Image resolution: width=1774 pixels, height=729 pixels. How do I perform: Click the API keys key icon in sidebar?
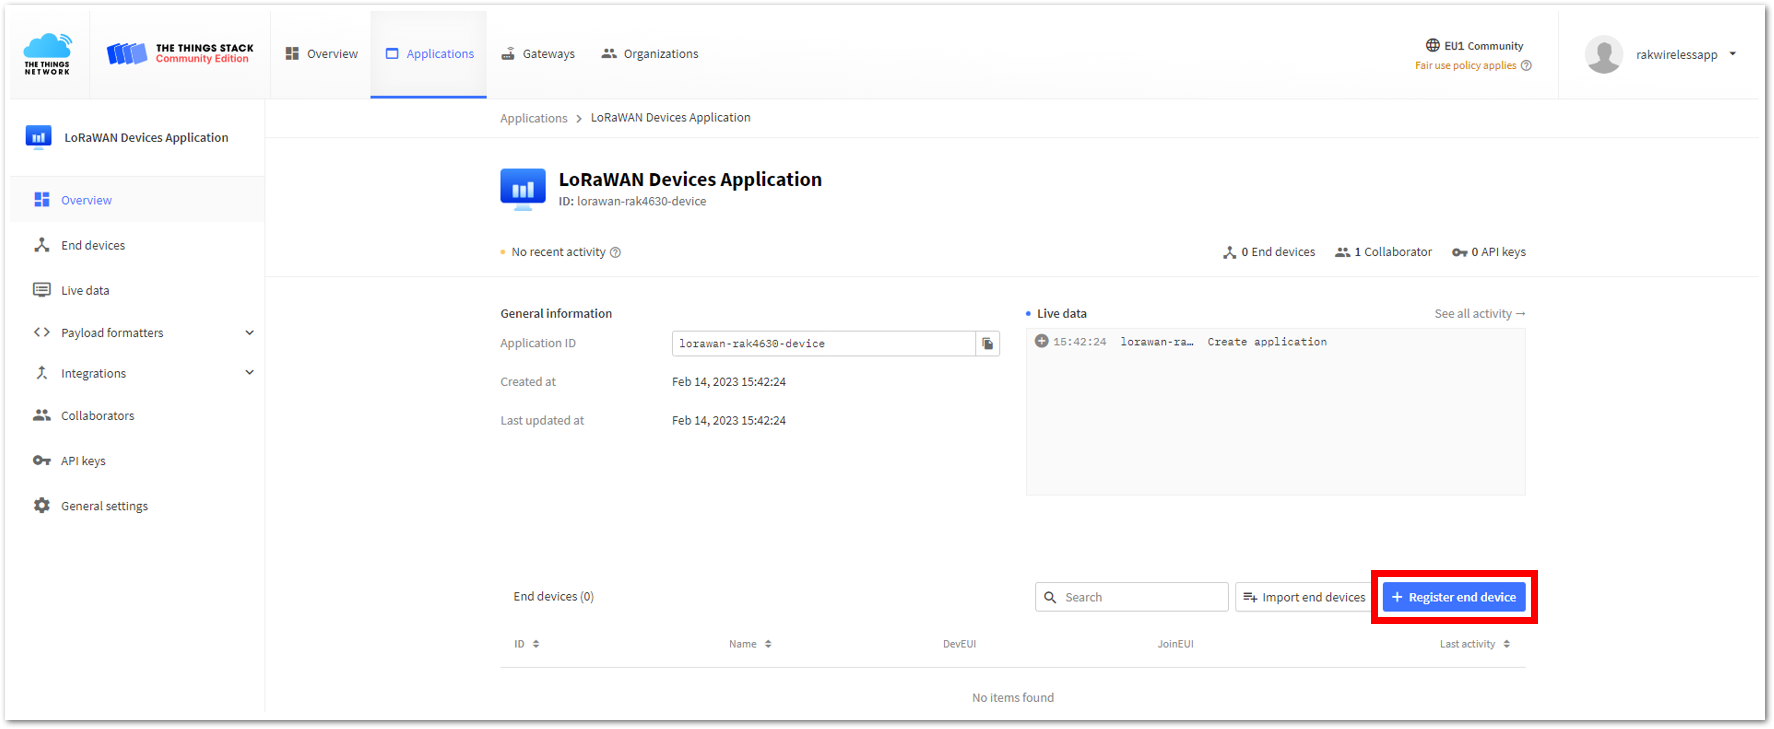coord(42,461)
